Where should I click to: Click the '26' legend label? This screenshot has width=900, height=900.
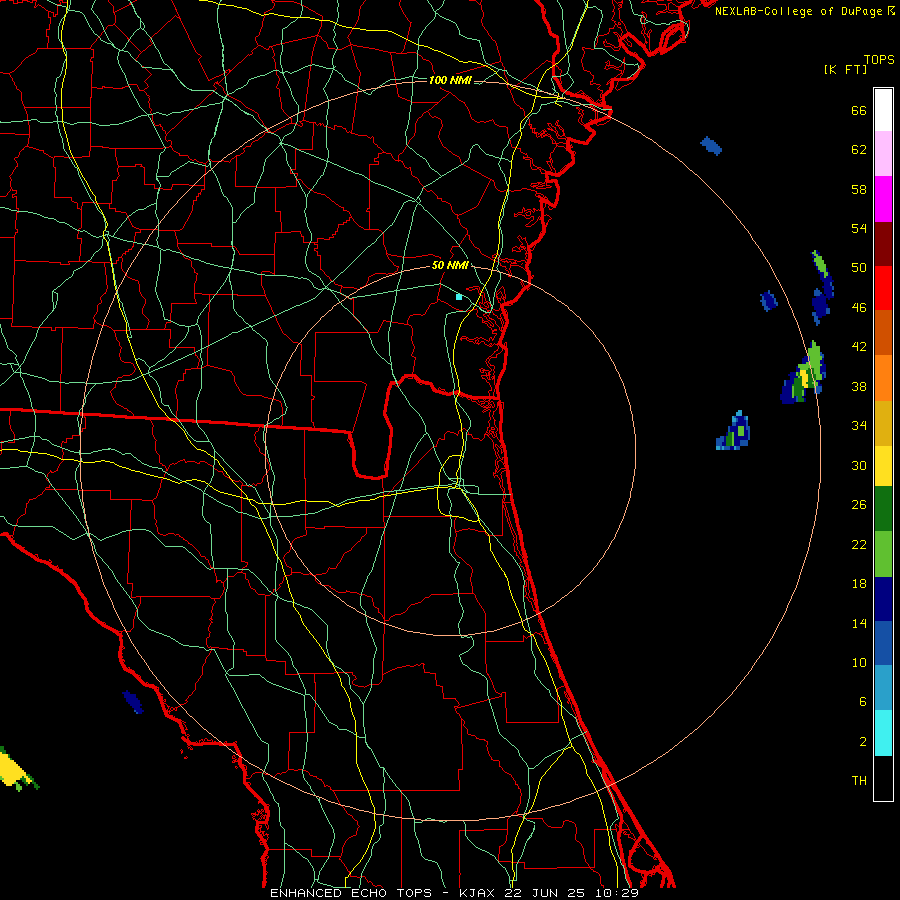(x=859, y=505)
